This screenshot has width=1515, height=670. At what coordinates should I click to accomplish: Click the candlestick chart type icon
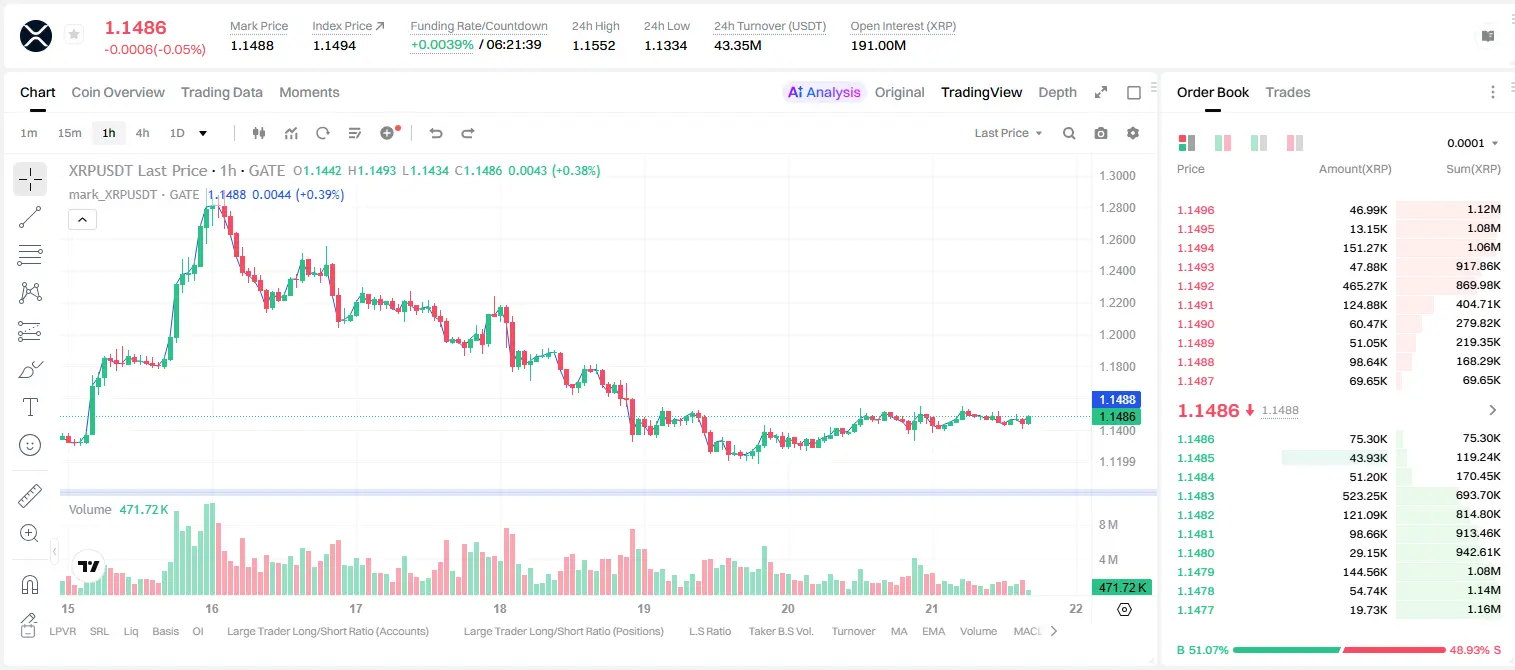click(260, 133)
